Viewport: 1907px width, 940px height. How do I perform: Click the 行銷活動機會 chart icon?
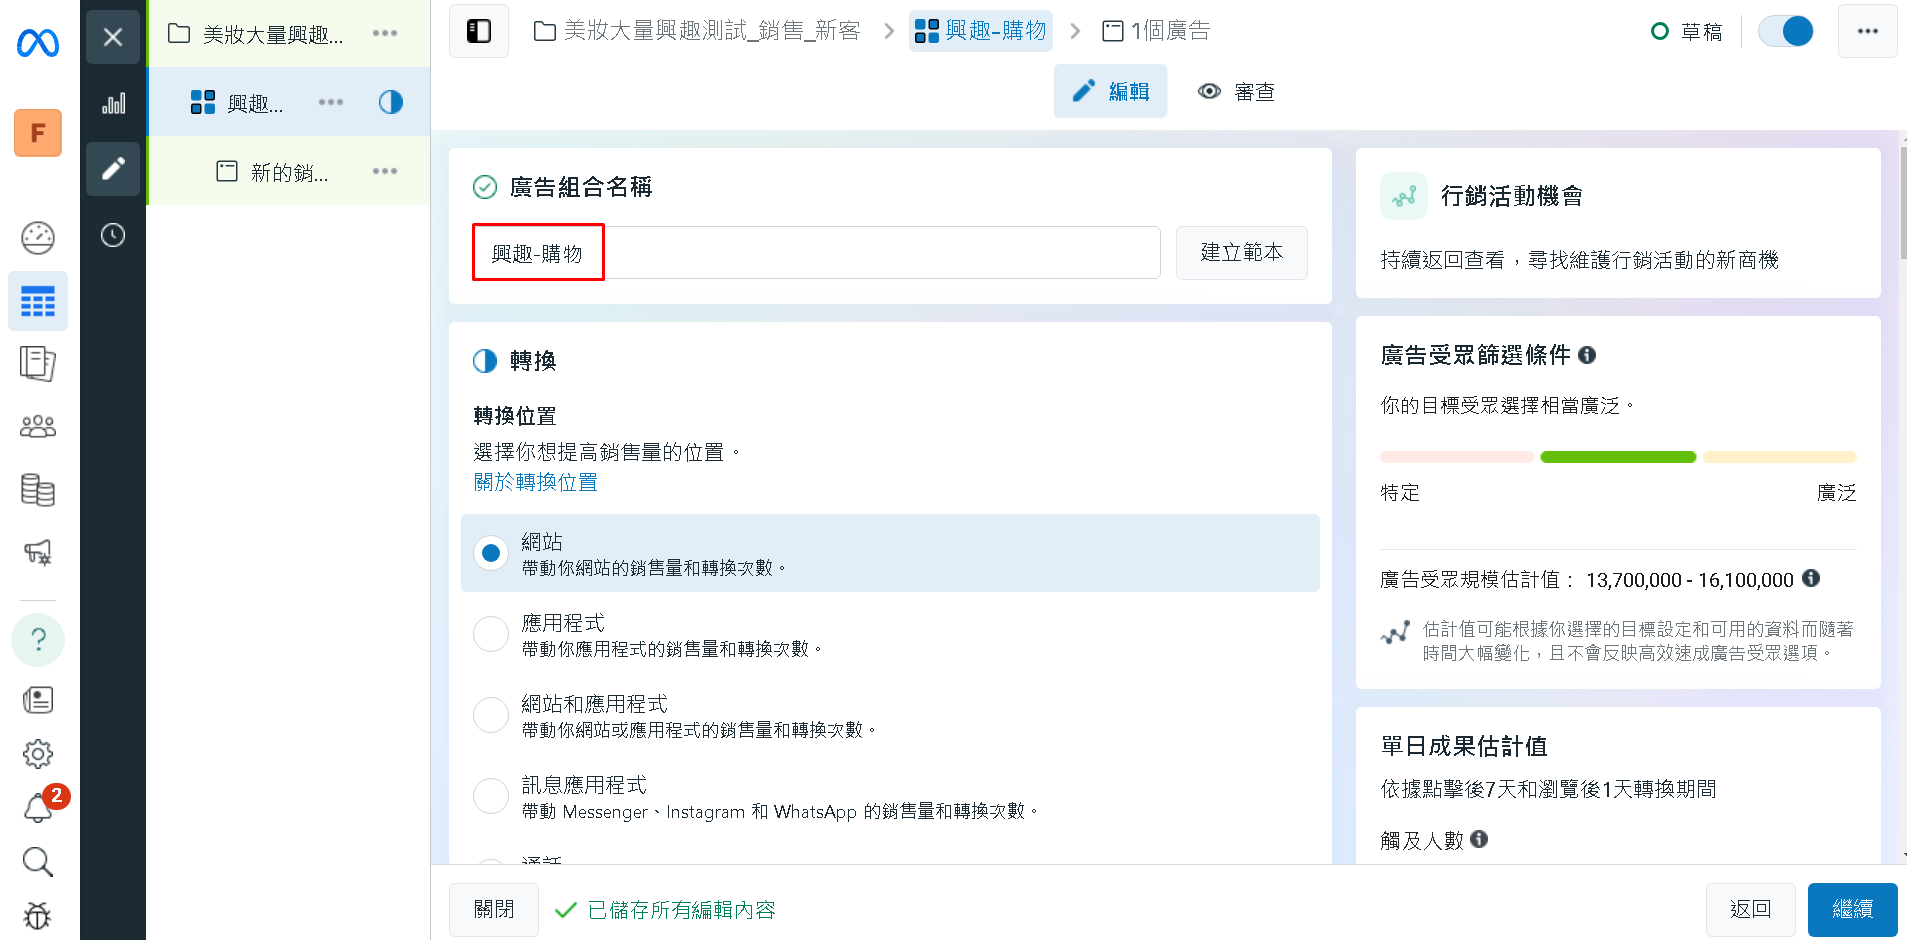tap(1404, 196)
